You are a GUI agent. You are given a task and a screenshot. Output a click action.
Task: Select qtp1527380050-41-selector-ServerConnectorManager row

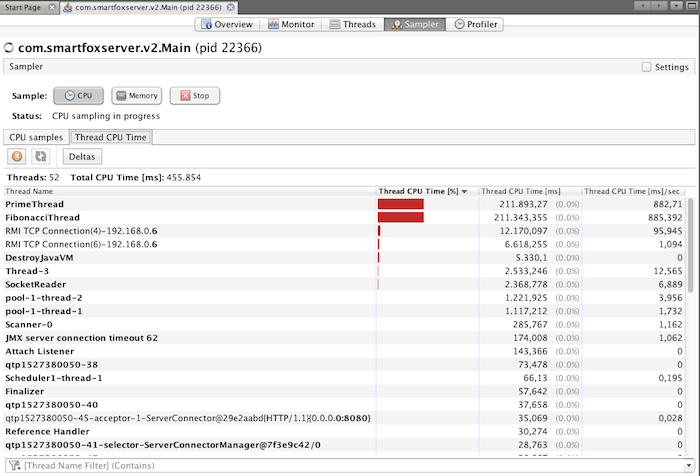pos(345,445)
